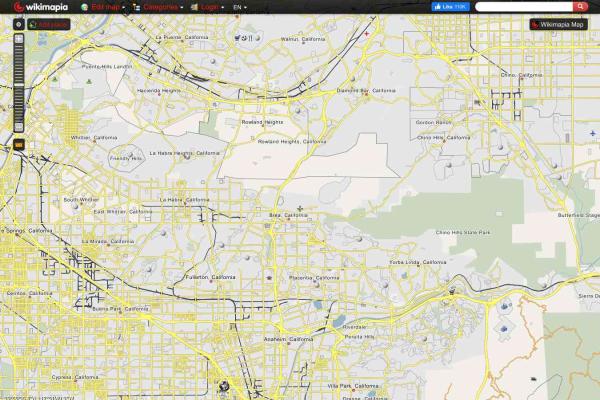The height and width of the screenshot is (400, 600).
Task: Click the Login door icon
Action: 194,7
